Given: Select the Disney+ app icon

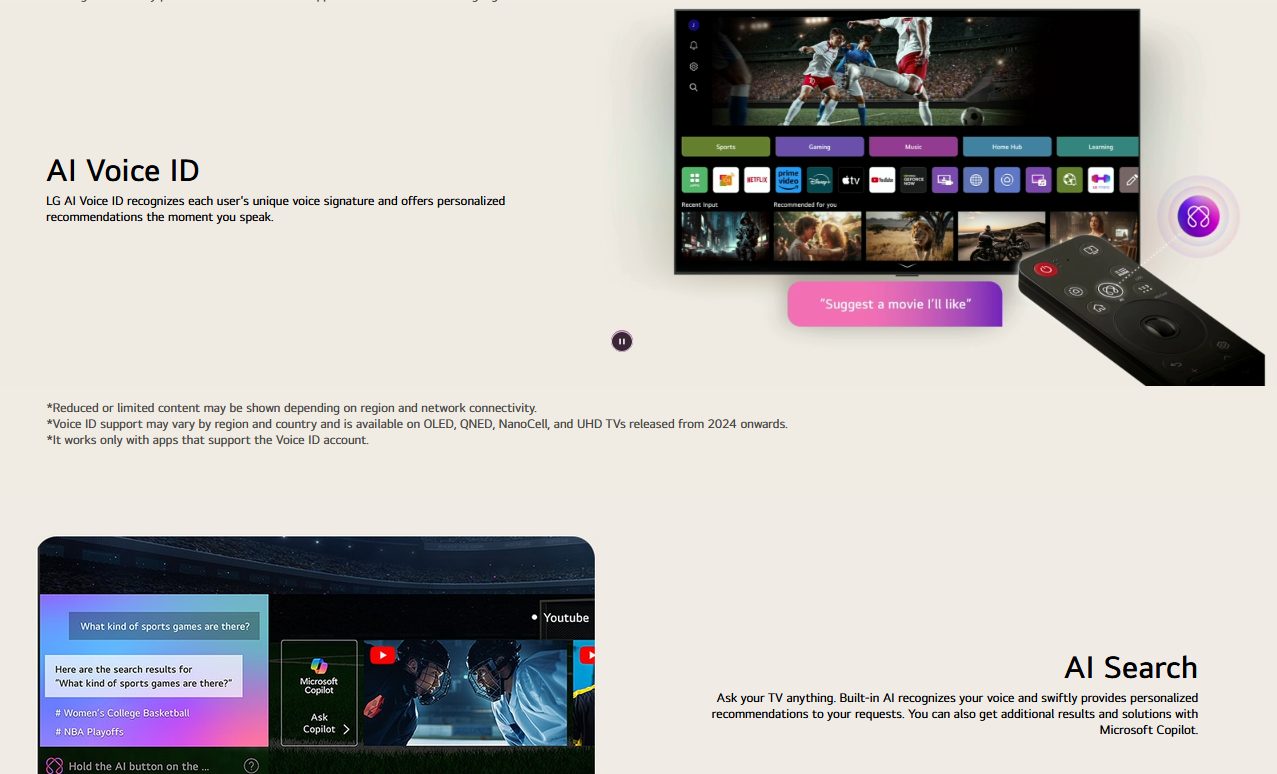Looking at the screenshot, I should click(x=819, y=180).
